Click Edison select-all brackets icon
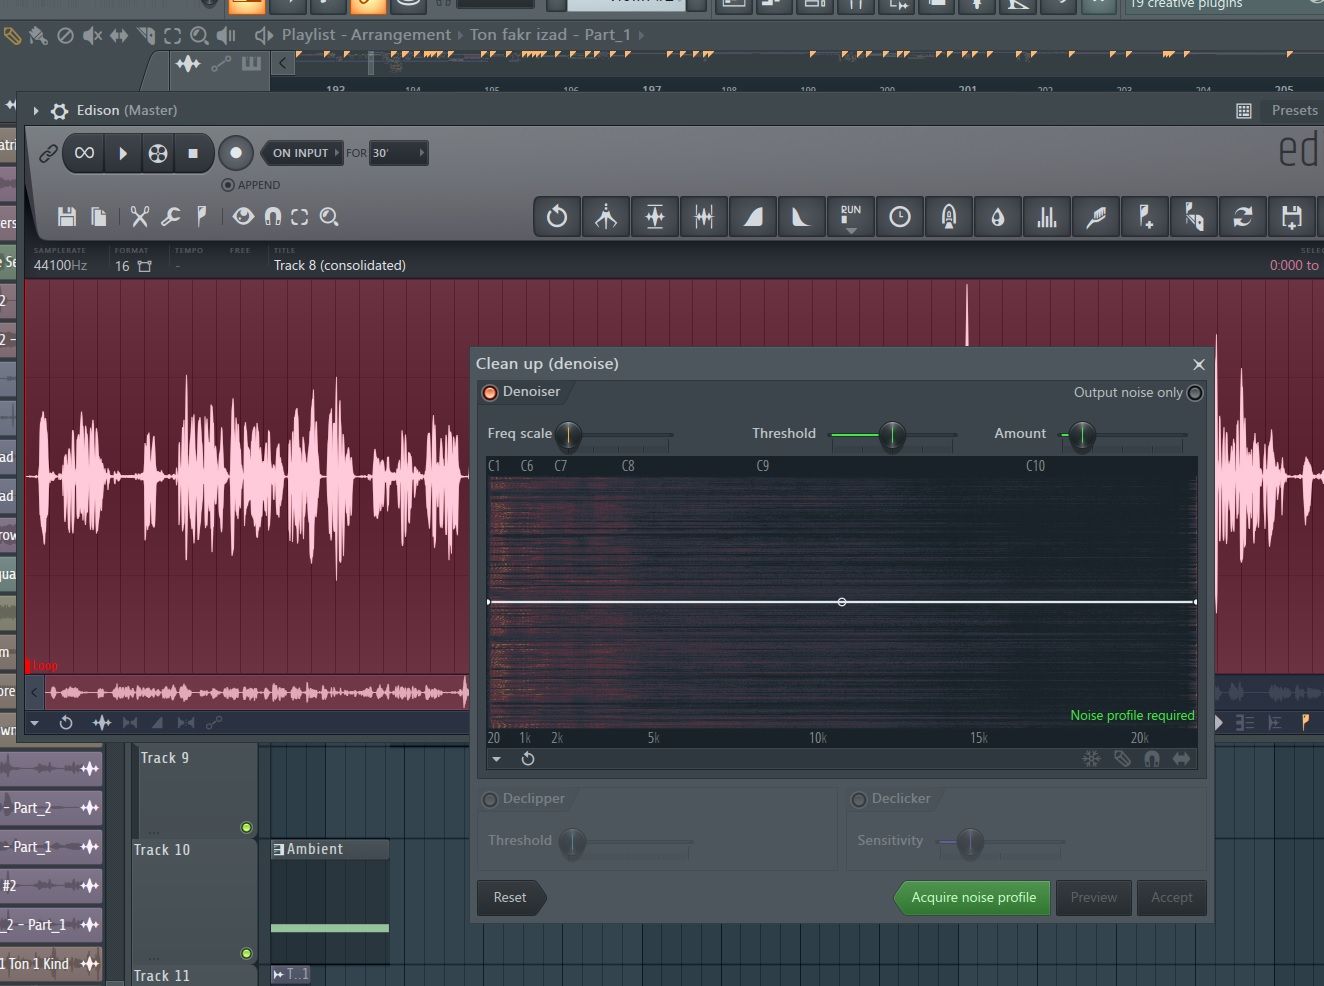Viewport: 1324px width, 986px height. 300,216
